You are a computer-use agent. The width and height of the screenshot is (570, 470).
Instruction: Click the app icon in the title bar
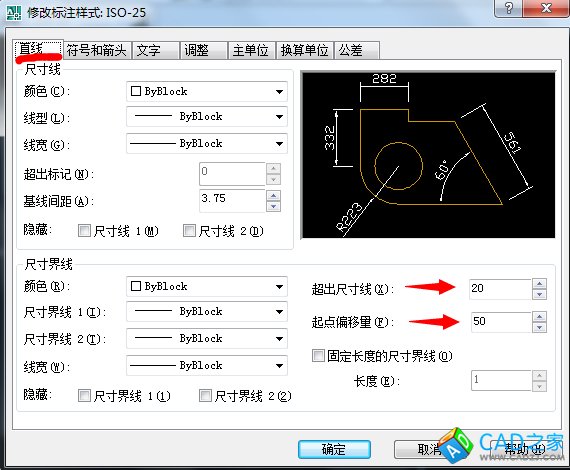pyautogui.click(x=14, y=12)
